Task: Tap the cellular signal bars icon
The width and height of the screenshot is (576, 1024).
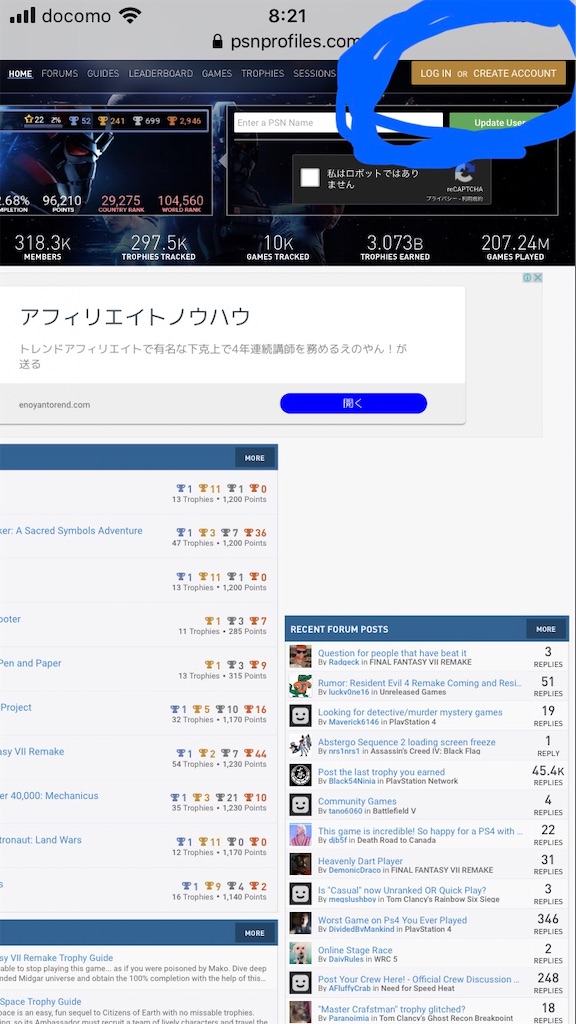Action: (x=23, y=16)
